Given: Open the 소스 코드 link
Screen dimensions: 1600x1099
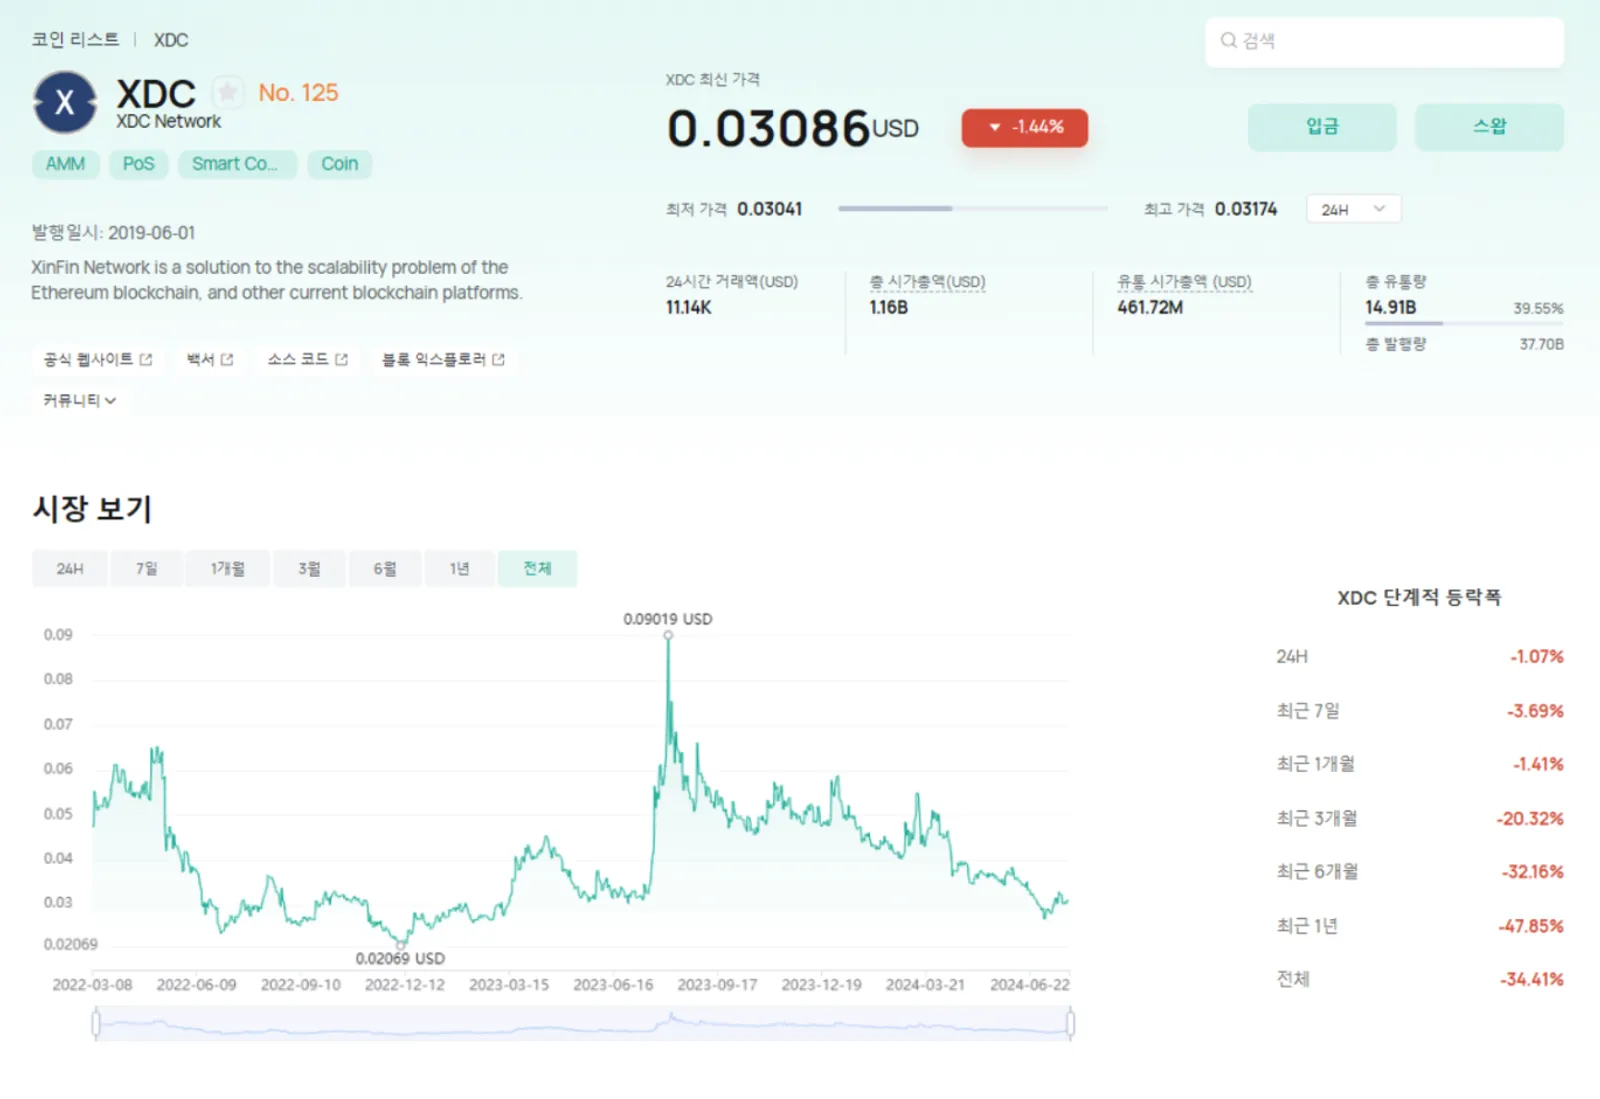Looking at the screenshot, I should (308, 359).
